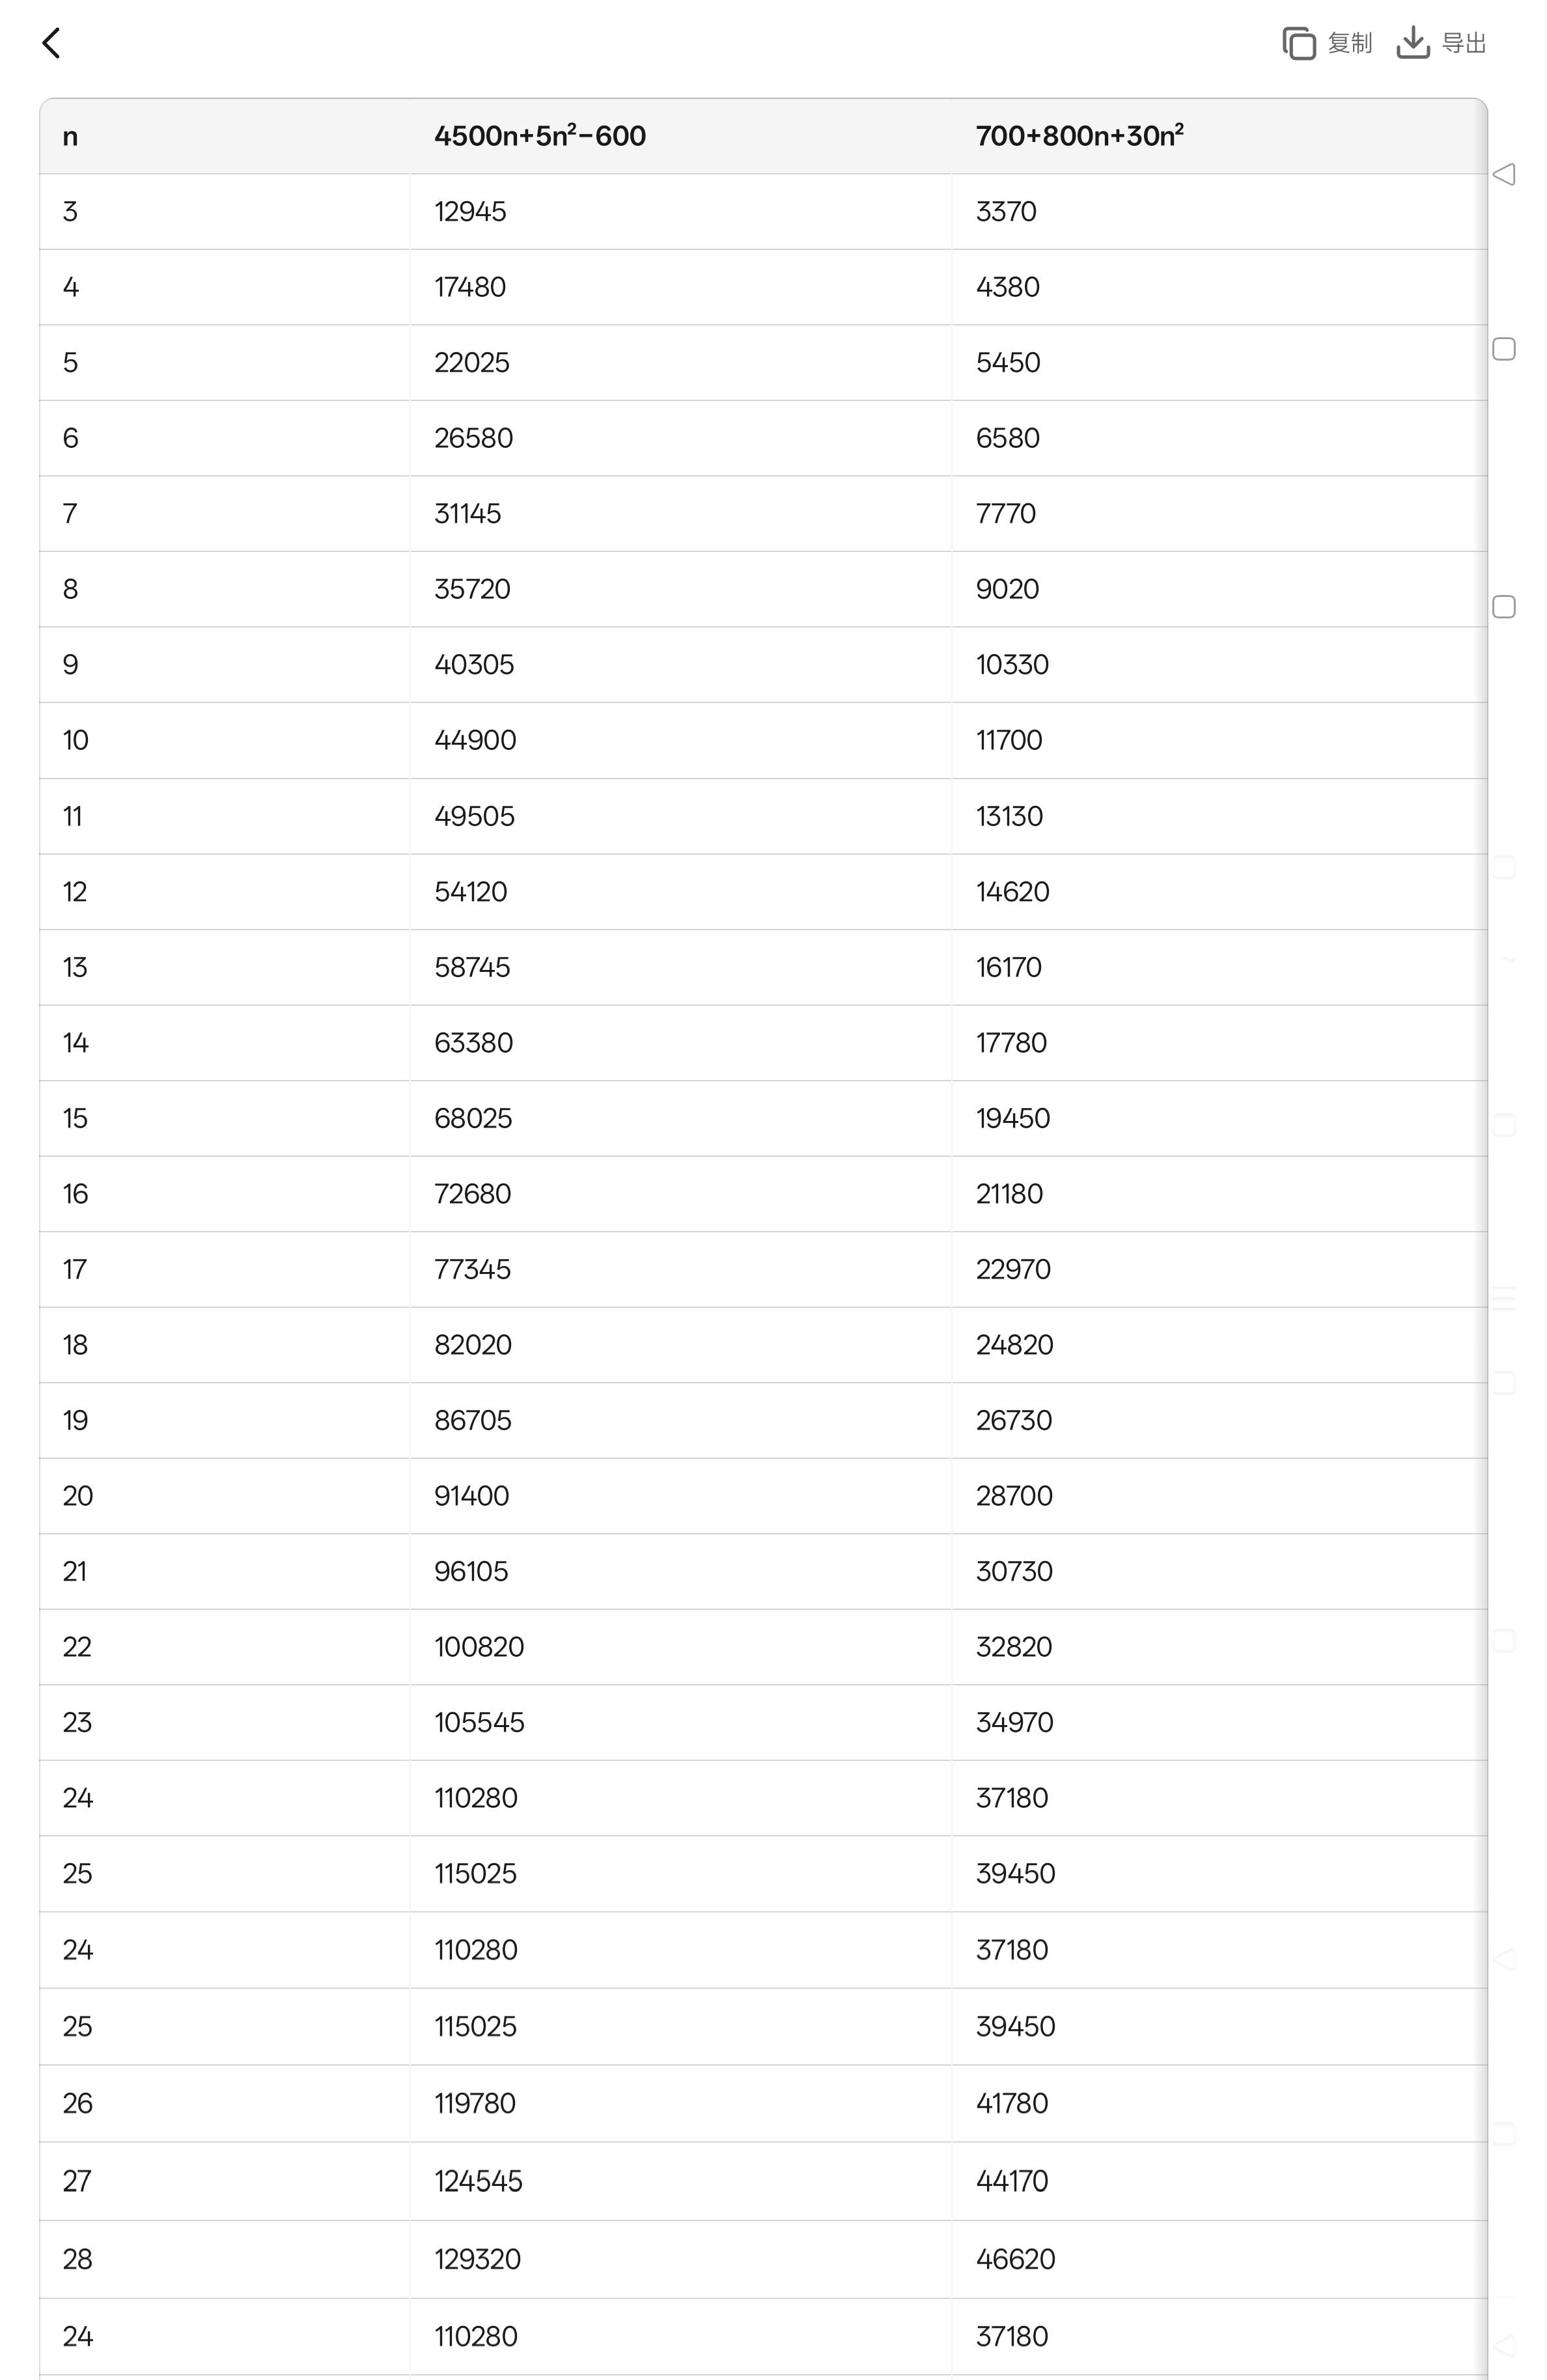Click the cell showing 119780
1547x2380 pixels.
pyautogui.click(x=475, y=2104)
